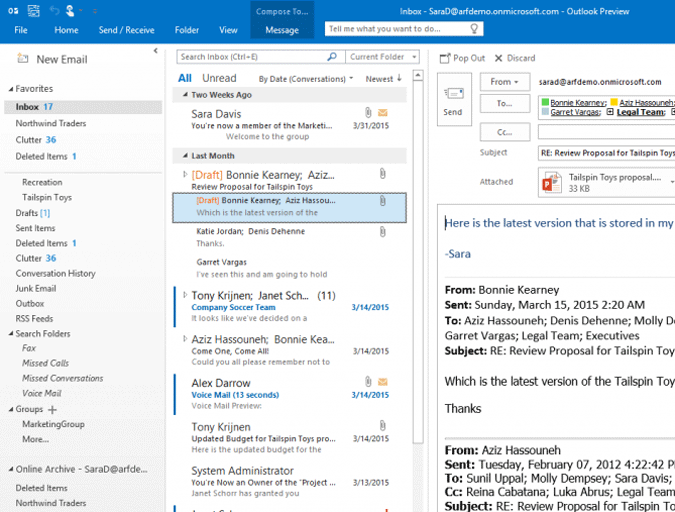The width and height of the screenshot is (675, 512).
Task: Open the From account dropdown
Action: click(x=504, y=82)
